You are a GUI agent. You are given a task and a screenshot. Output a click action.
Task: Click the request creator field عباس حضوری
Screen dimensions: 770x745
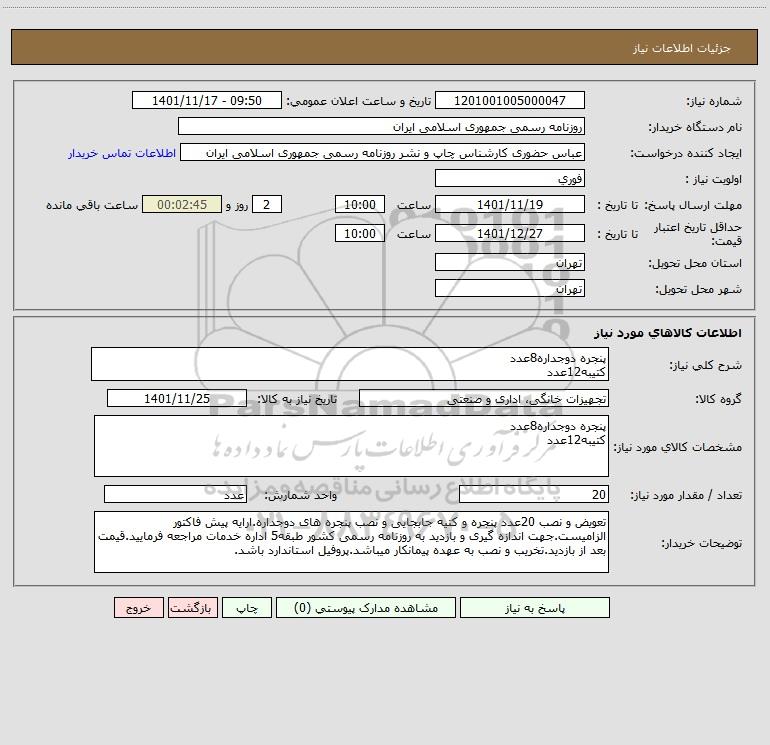coord(383,152)
